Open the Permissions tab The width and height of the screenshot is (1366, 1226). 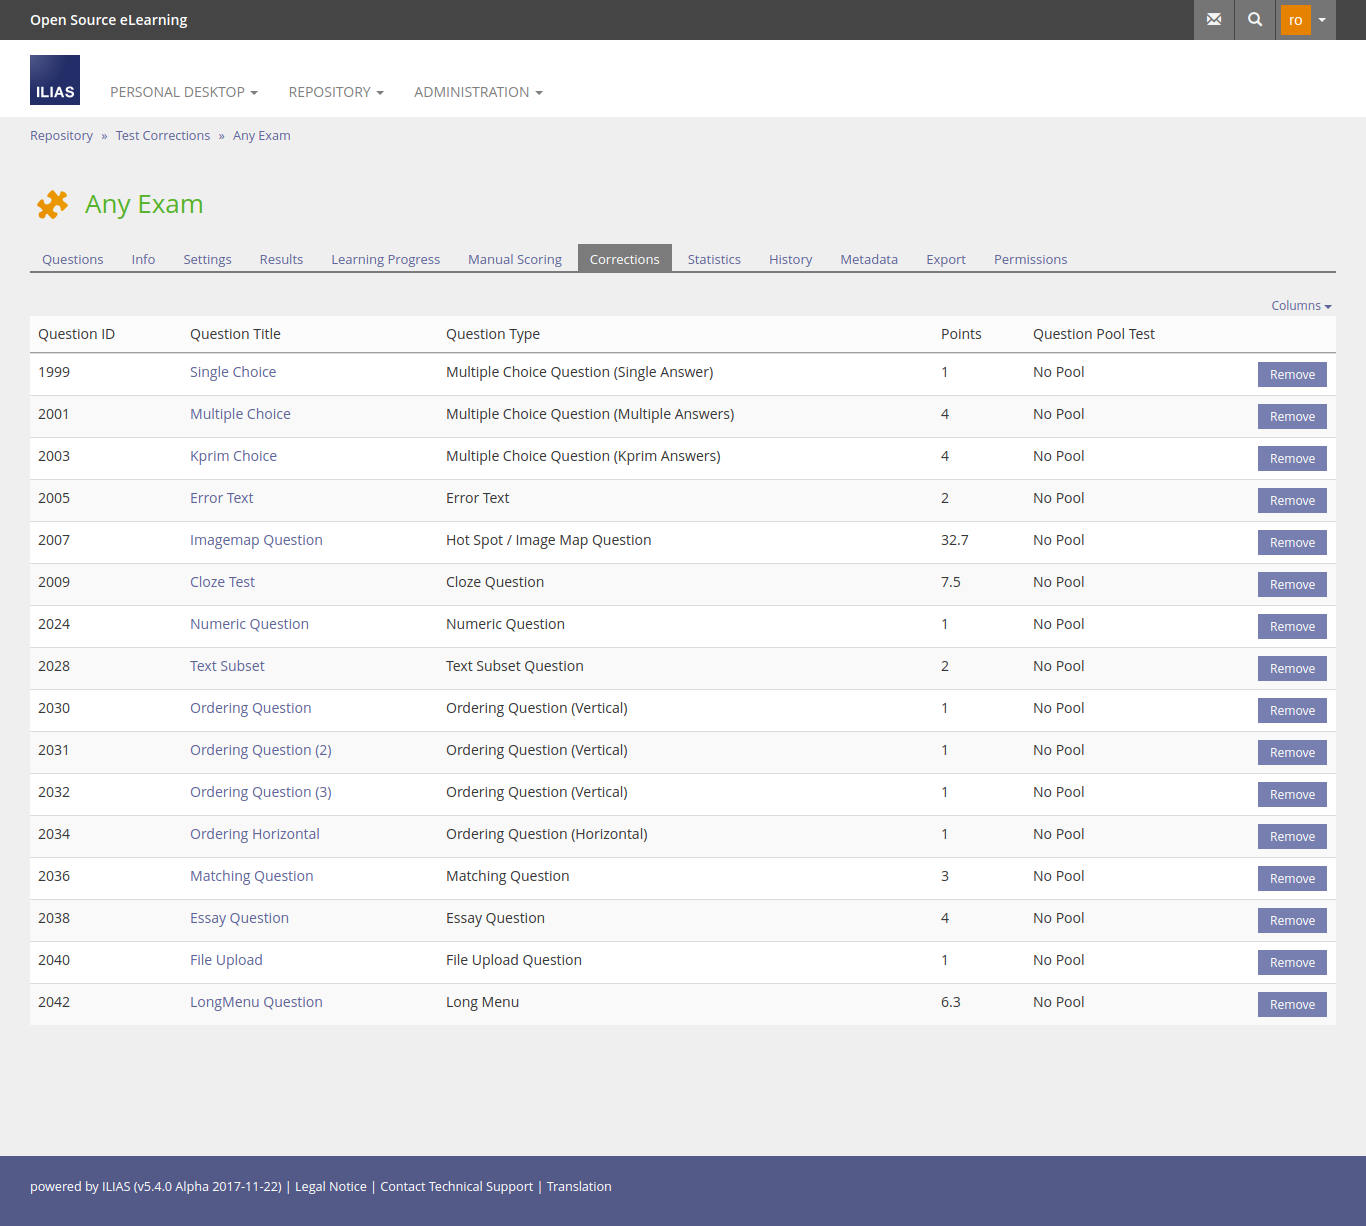(1030, 259)
